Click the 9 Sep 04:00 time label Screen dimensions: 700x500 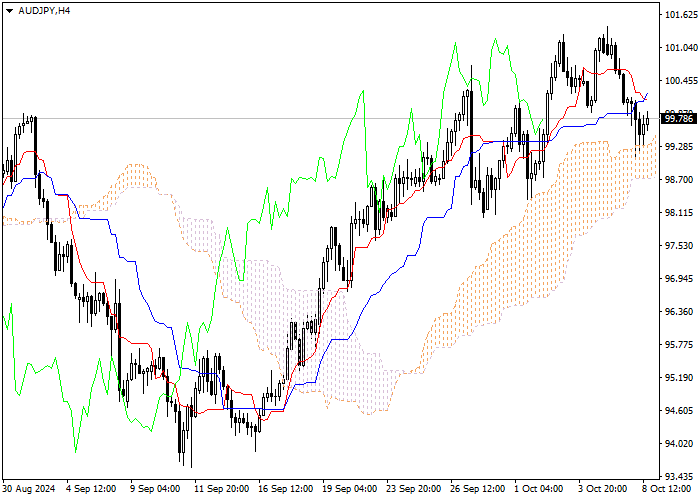coord(155,489)
